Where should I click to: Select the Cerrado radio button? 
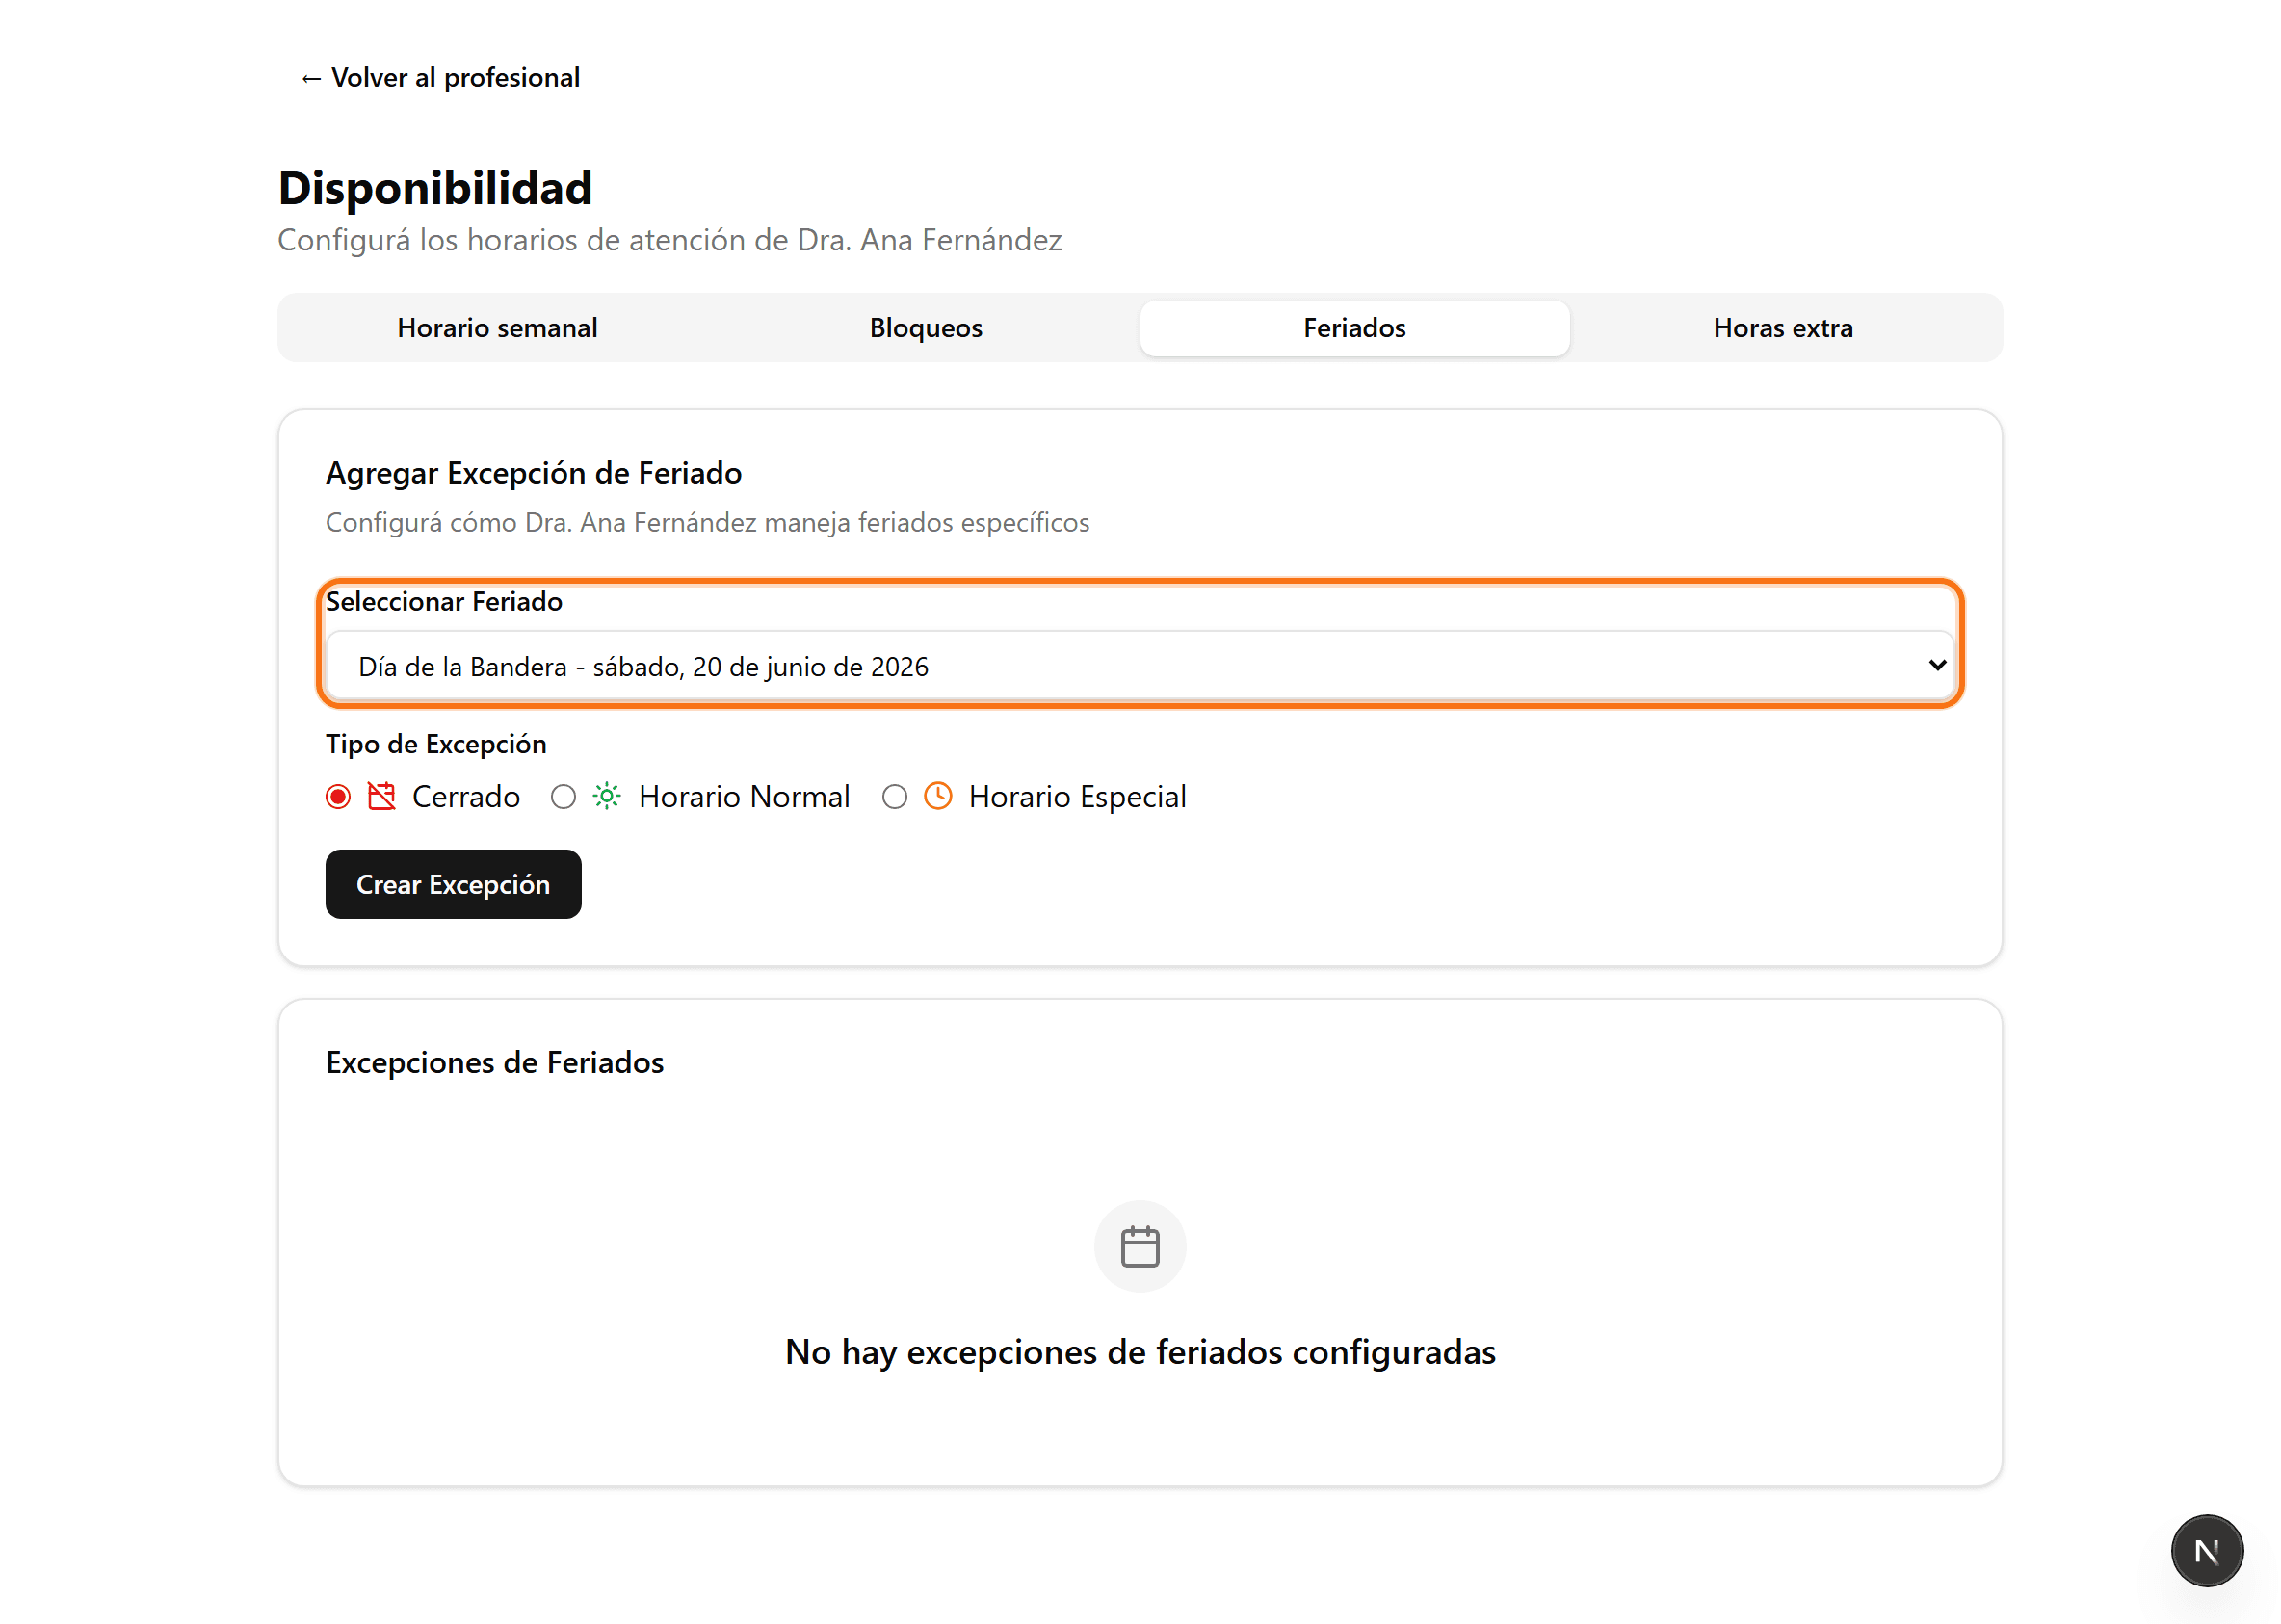[x=338, y=797]
